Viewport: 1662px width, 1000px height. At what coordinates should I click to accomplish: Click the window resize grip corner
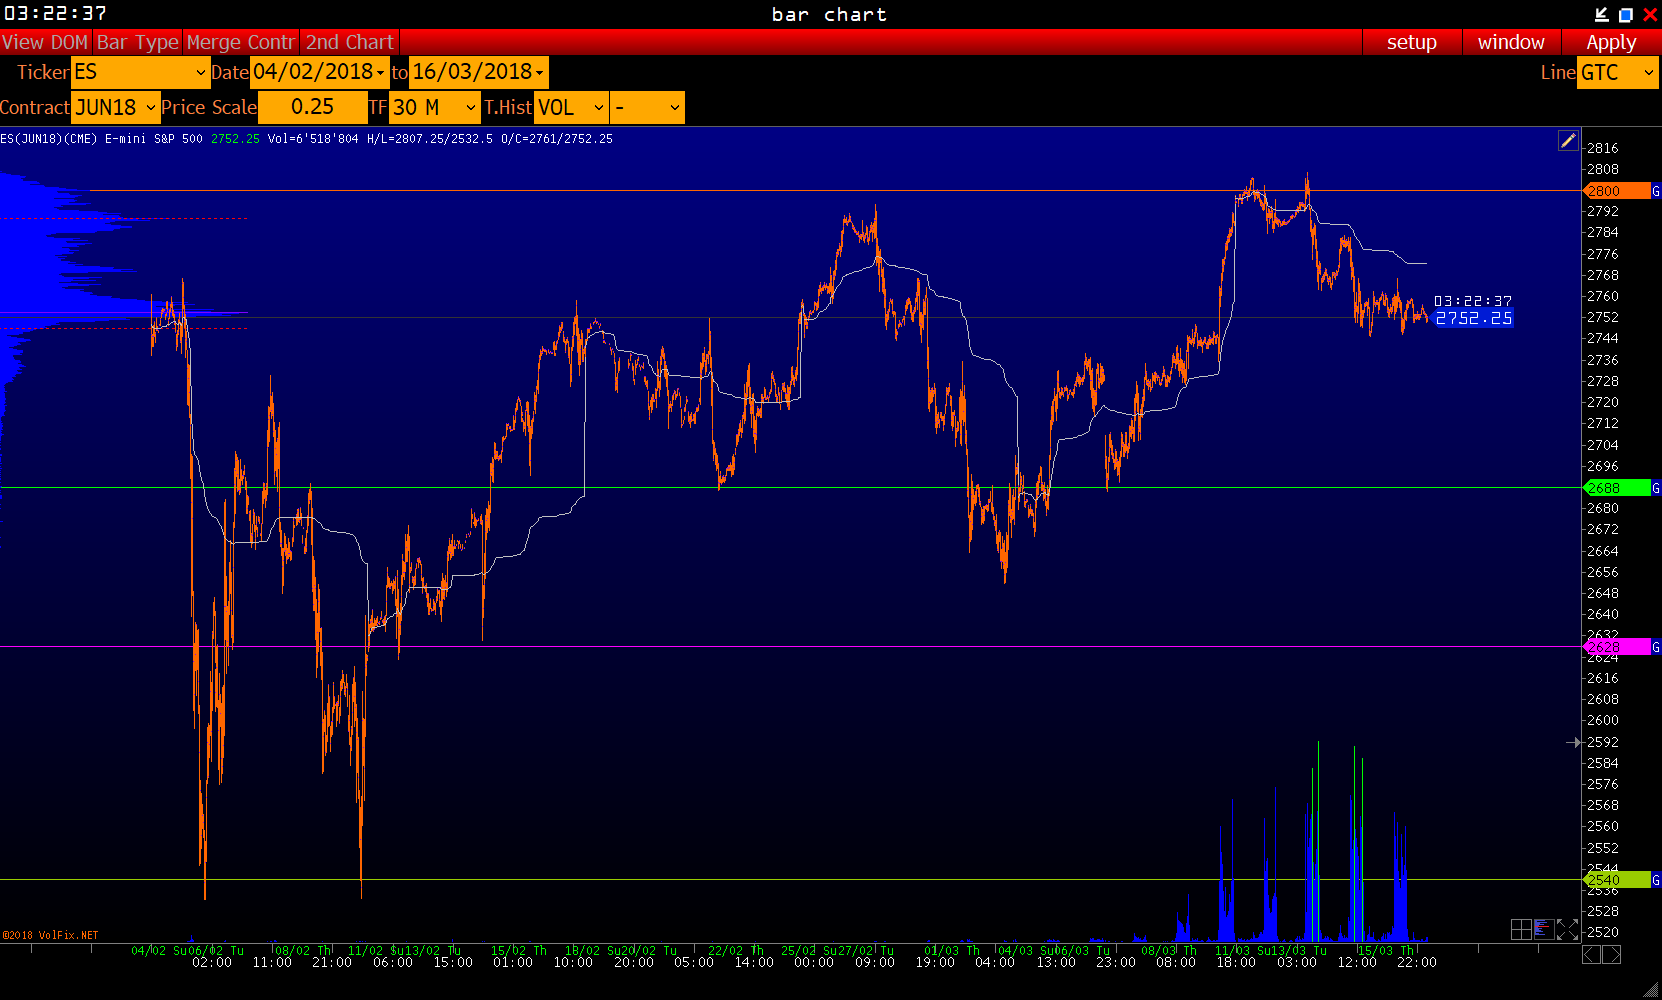[x=1651, y=990]
